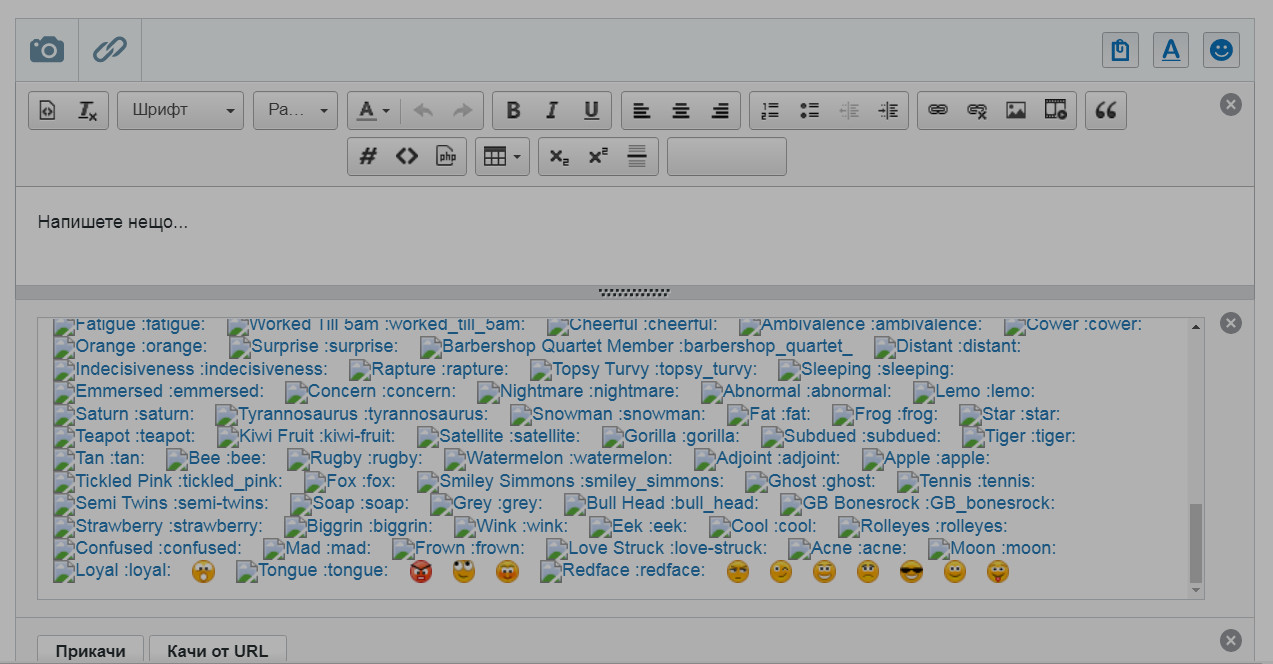Click the unlink icon
The height and width of the screenshot is (664, 1273).
[977, 110]
